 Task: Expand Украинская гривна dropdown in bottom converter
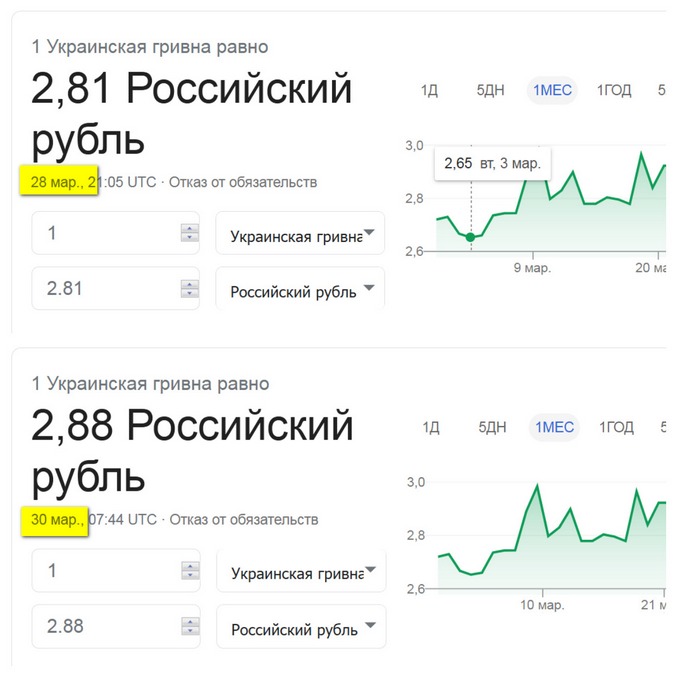click(x=301, y=570)
